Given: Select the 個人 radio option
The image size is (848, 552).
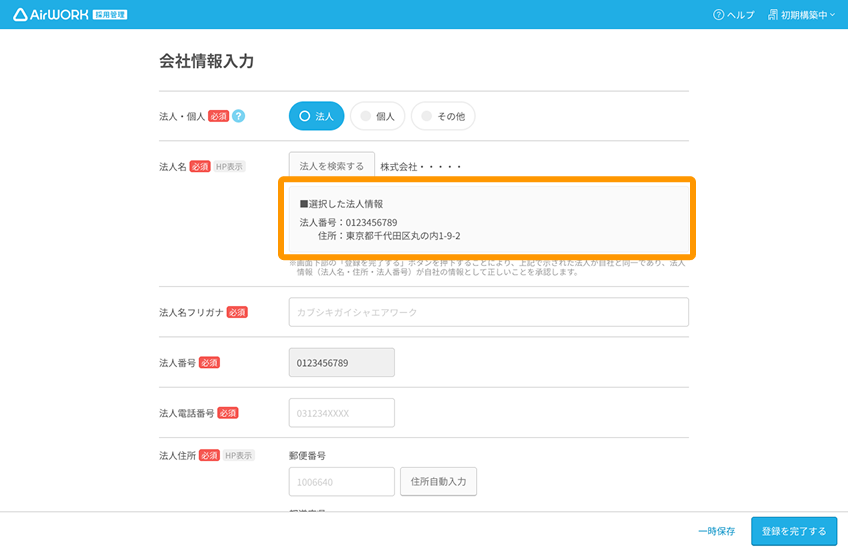Looking at the screenshot, I should (x=377, y=116).
